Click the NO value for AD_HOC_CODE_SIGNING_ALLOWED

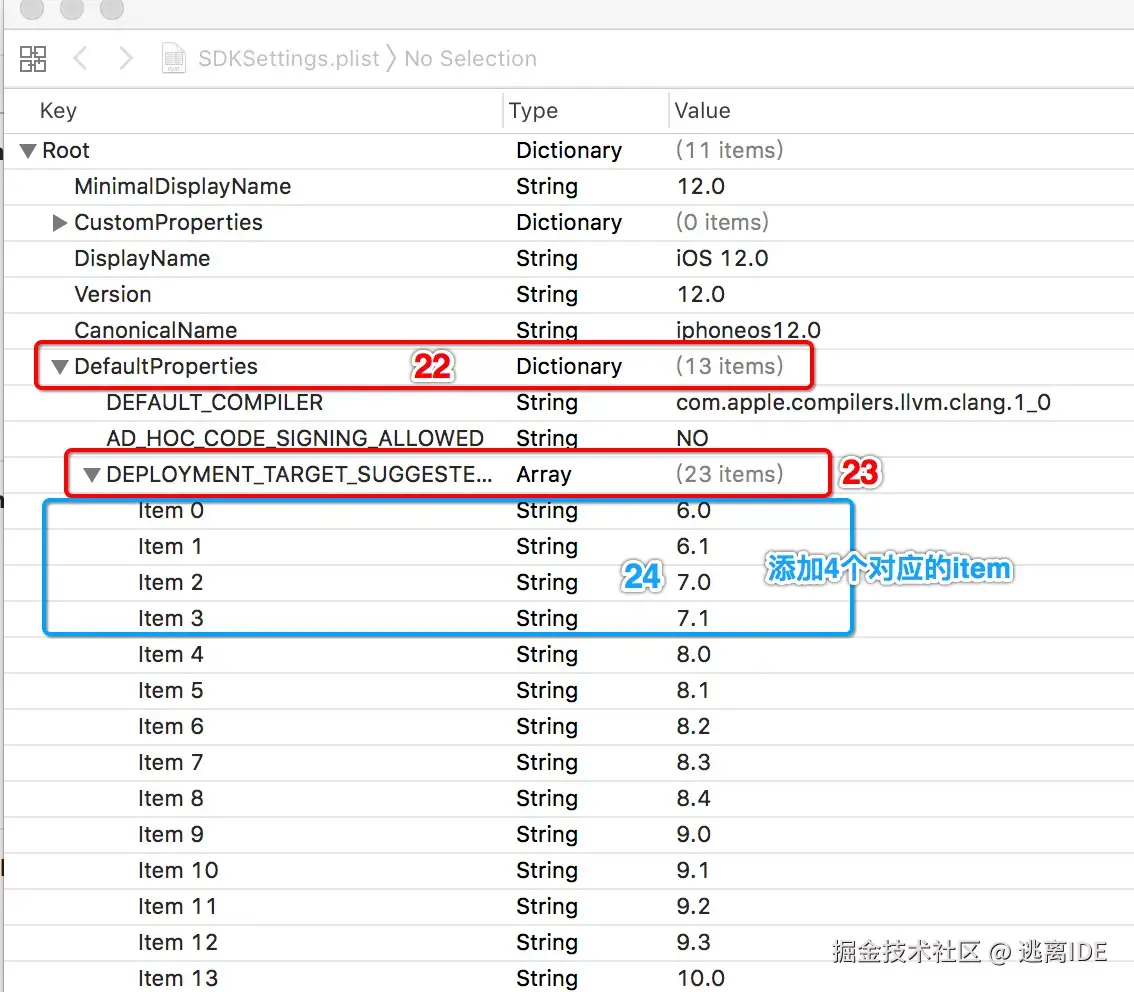click(x=692, y=439)
